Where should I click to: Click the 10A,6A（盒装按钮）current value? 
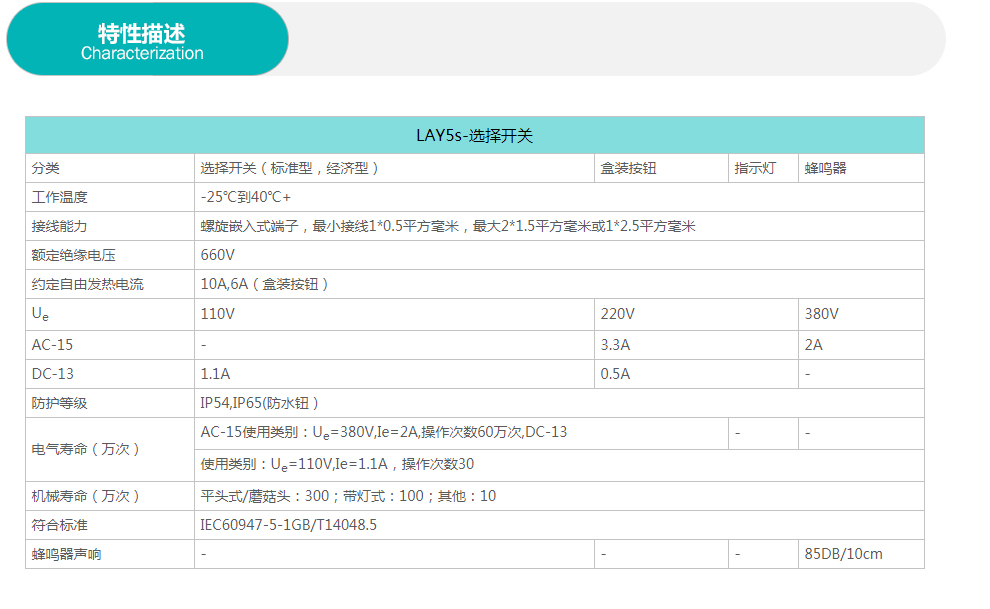[265, 284]
